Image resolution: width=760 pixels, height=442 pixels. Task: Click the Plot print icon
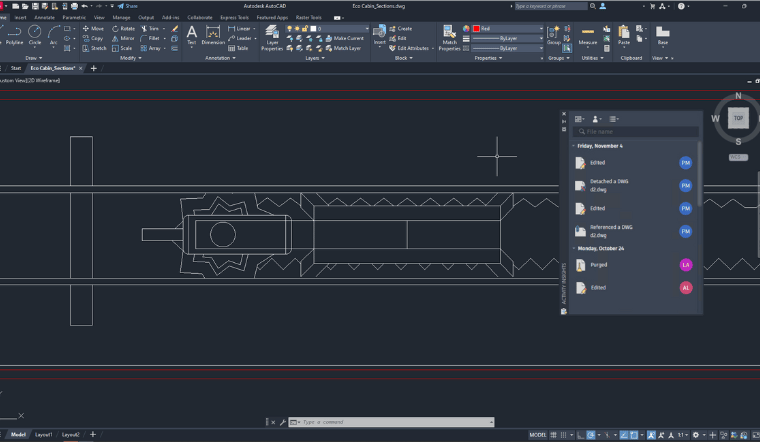tap(74, 6)
